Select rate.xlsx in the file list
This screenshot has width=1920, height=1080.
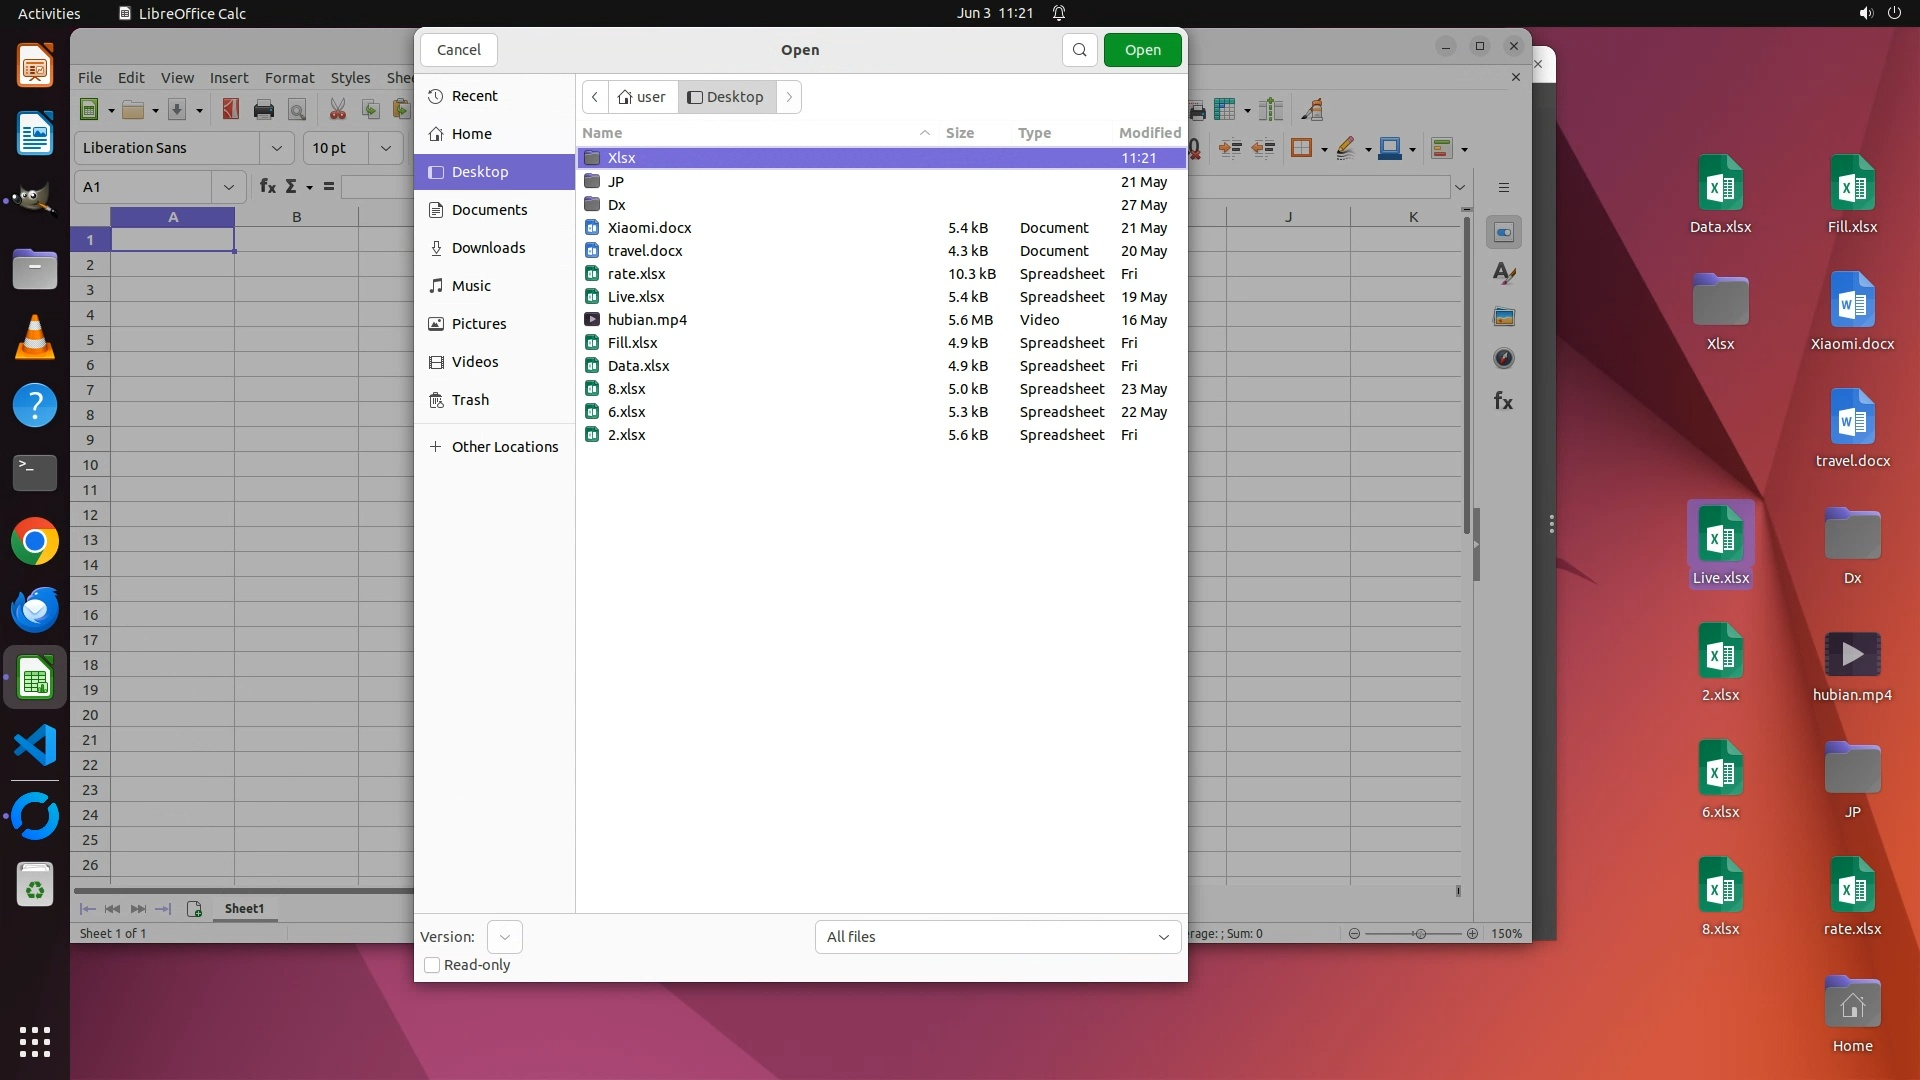pyautogui.click(x=636, y=274)
